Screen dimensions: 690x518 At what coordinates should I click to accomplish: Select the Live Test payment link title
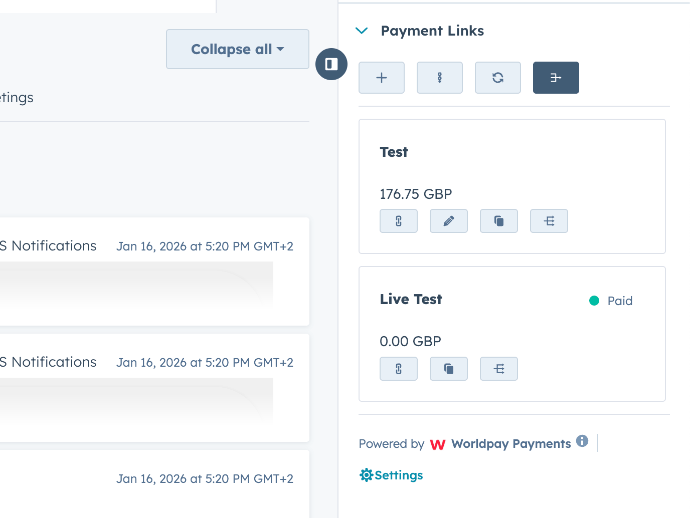(x=411, y=299)
